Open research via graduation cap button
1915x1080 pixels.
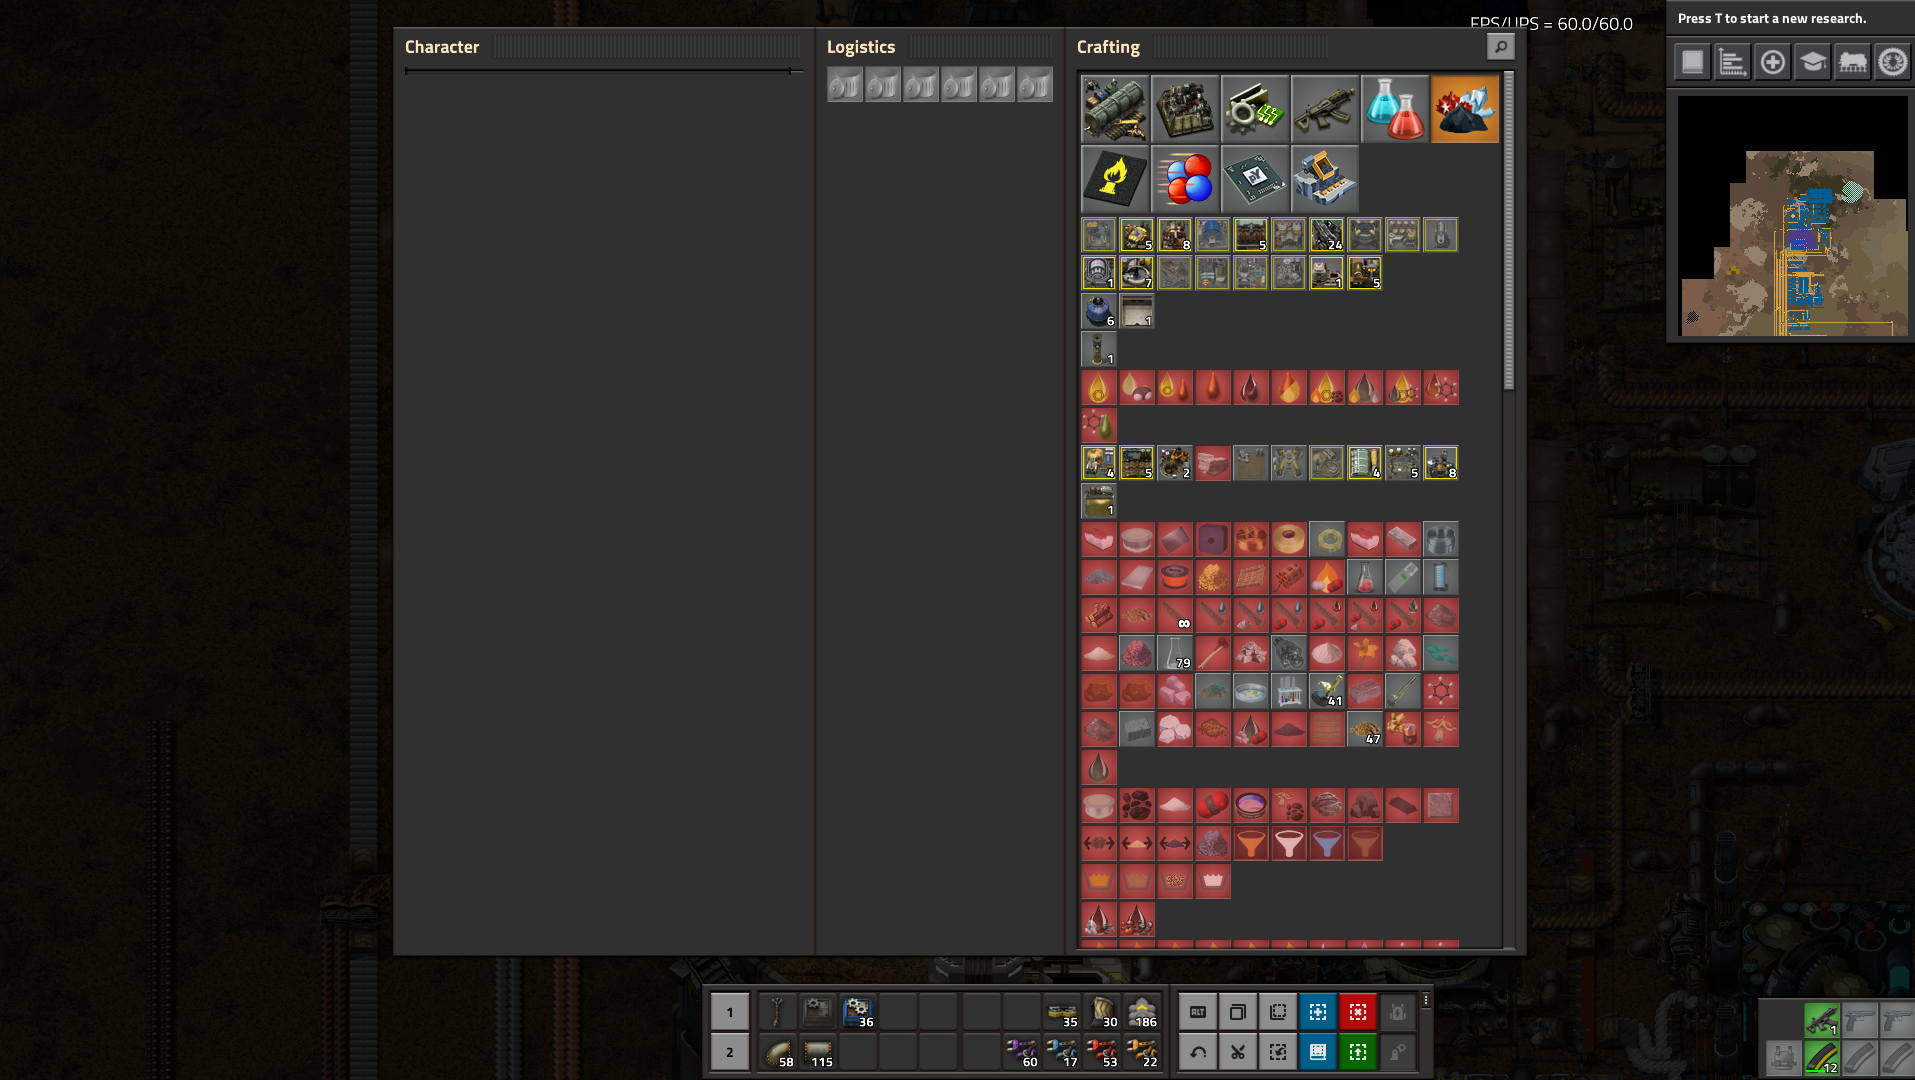[x=1813, y=62]
